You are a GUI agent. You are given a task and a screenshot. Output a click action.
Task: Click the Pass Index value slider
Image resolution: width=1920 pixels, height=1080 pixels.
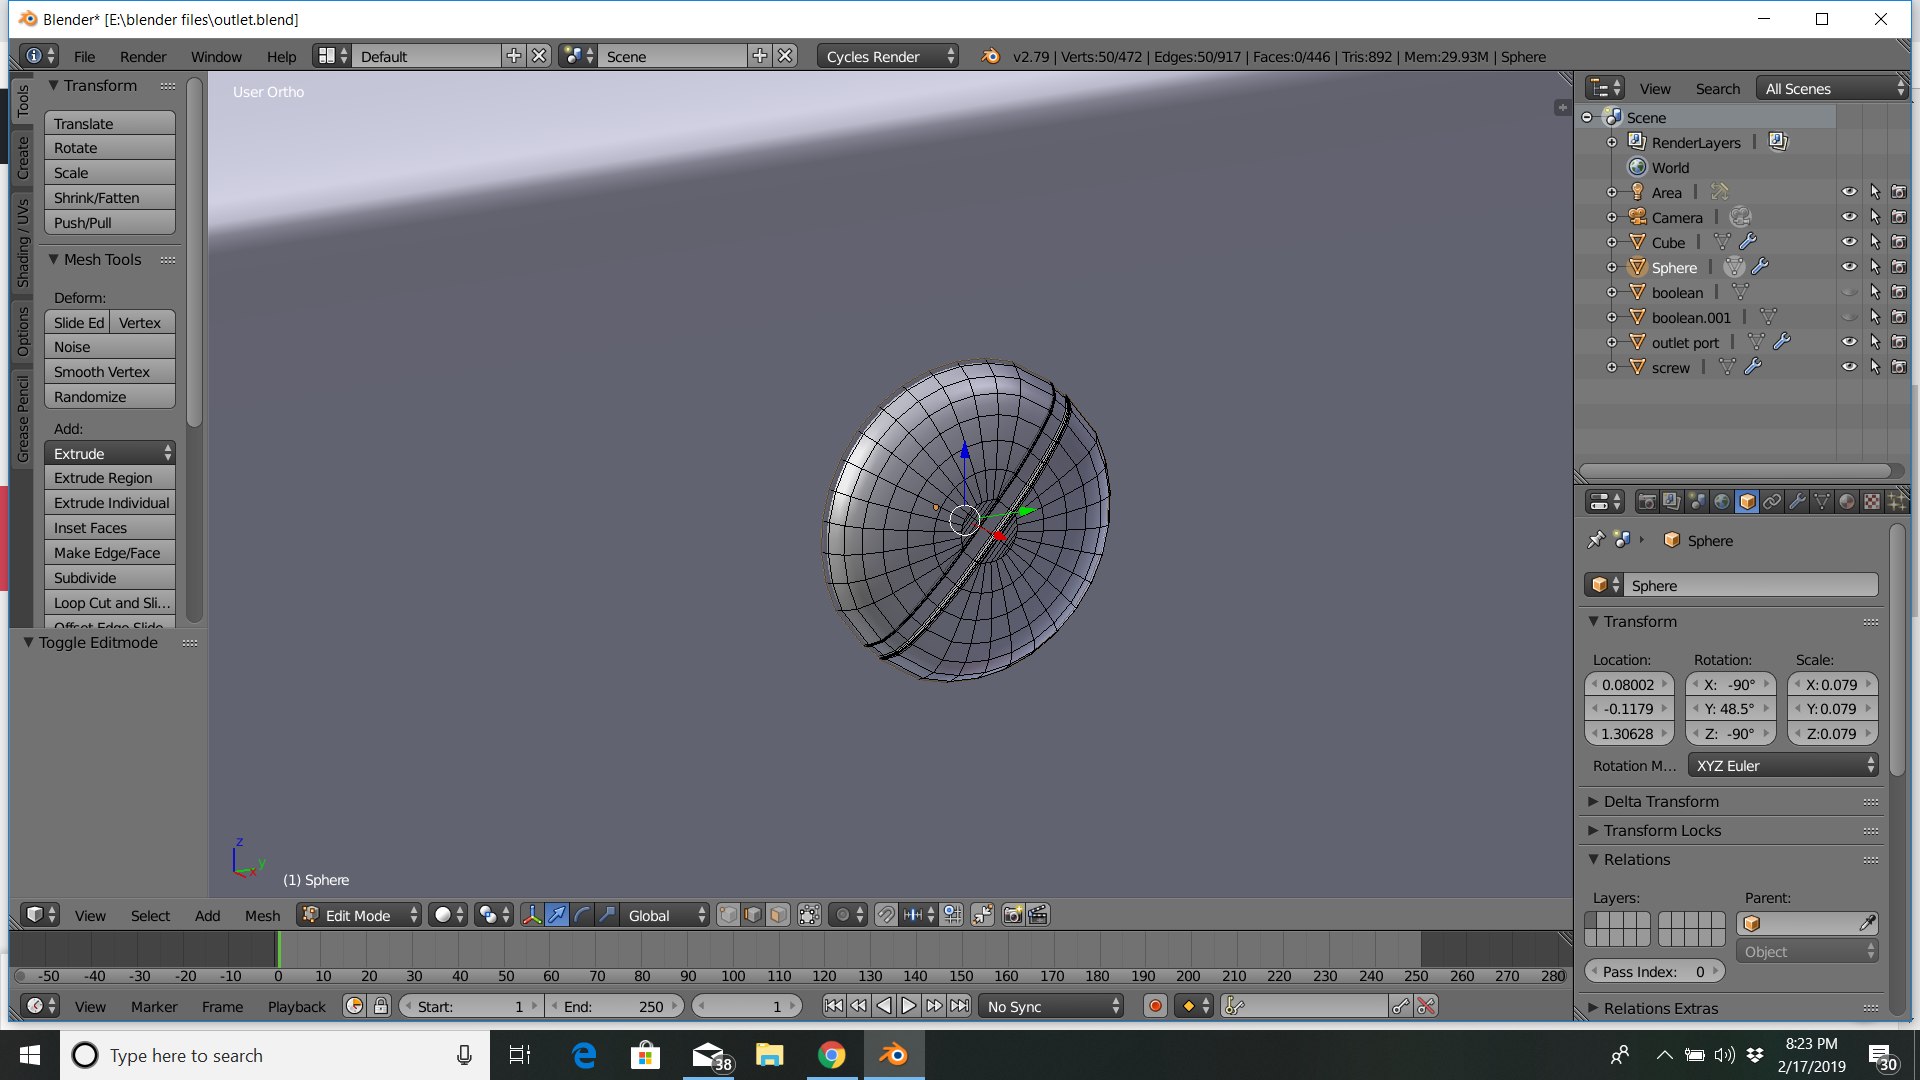[1655, 971]
